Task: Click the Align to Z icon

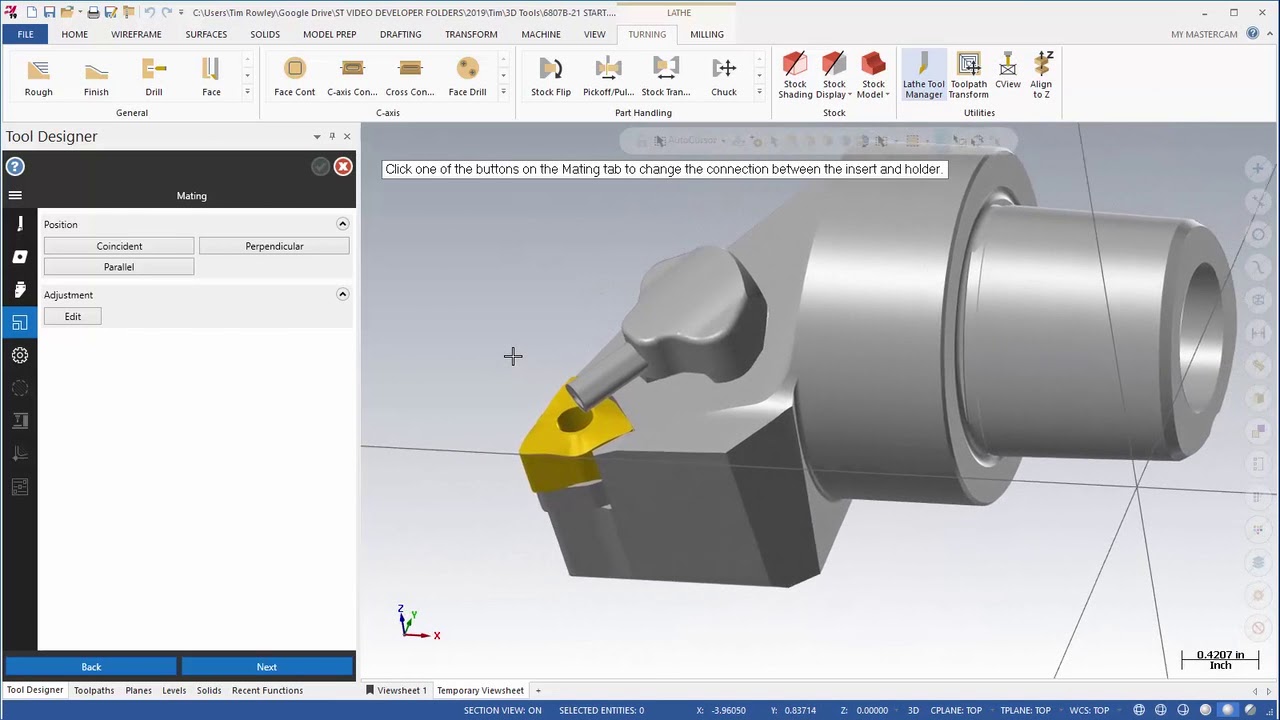Action: pos(1041,76)
